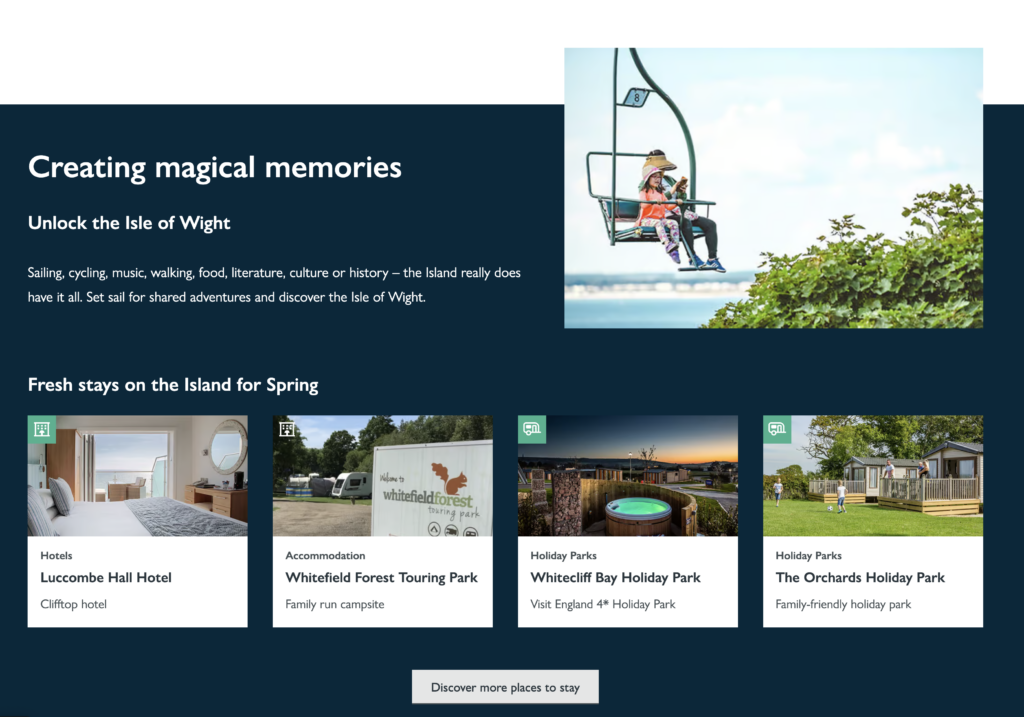Viewport: 1024px width, 717px height.
Task: Open The Orchards Holiday Park title
Action: (x=860, y=577)
